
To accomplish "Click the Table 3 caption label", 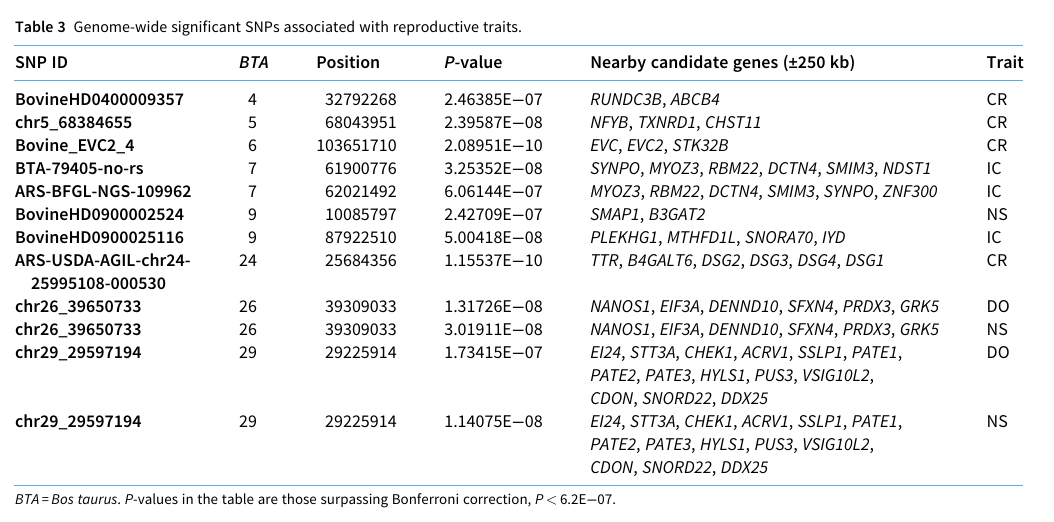I will pos(40,28).
